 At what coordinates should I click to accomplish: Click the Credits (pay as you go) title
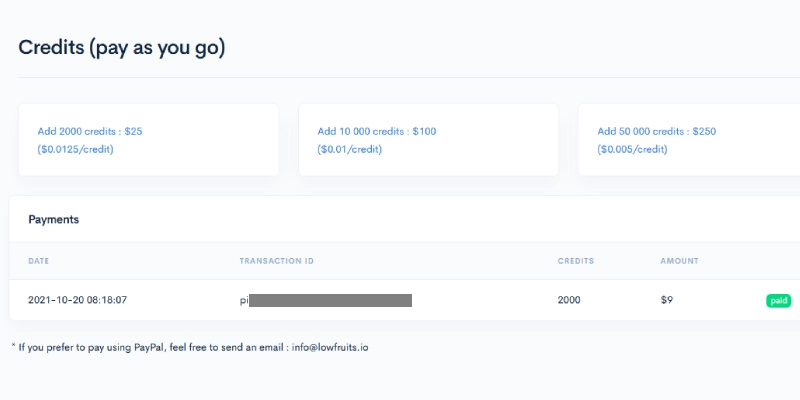[121, 48]
